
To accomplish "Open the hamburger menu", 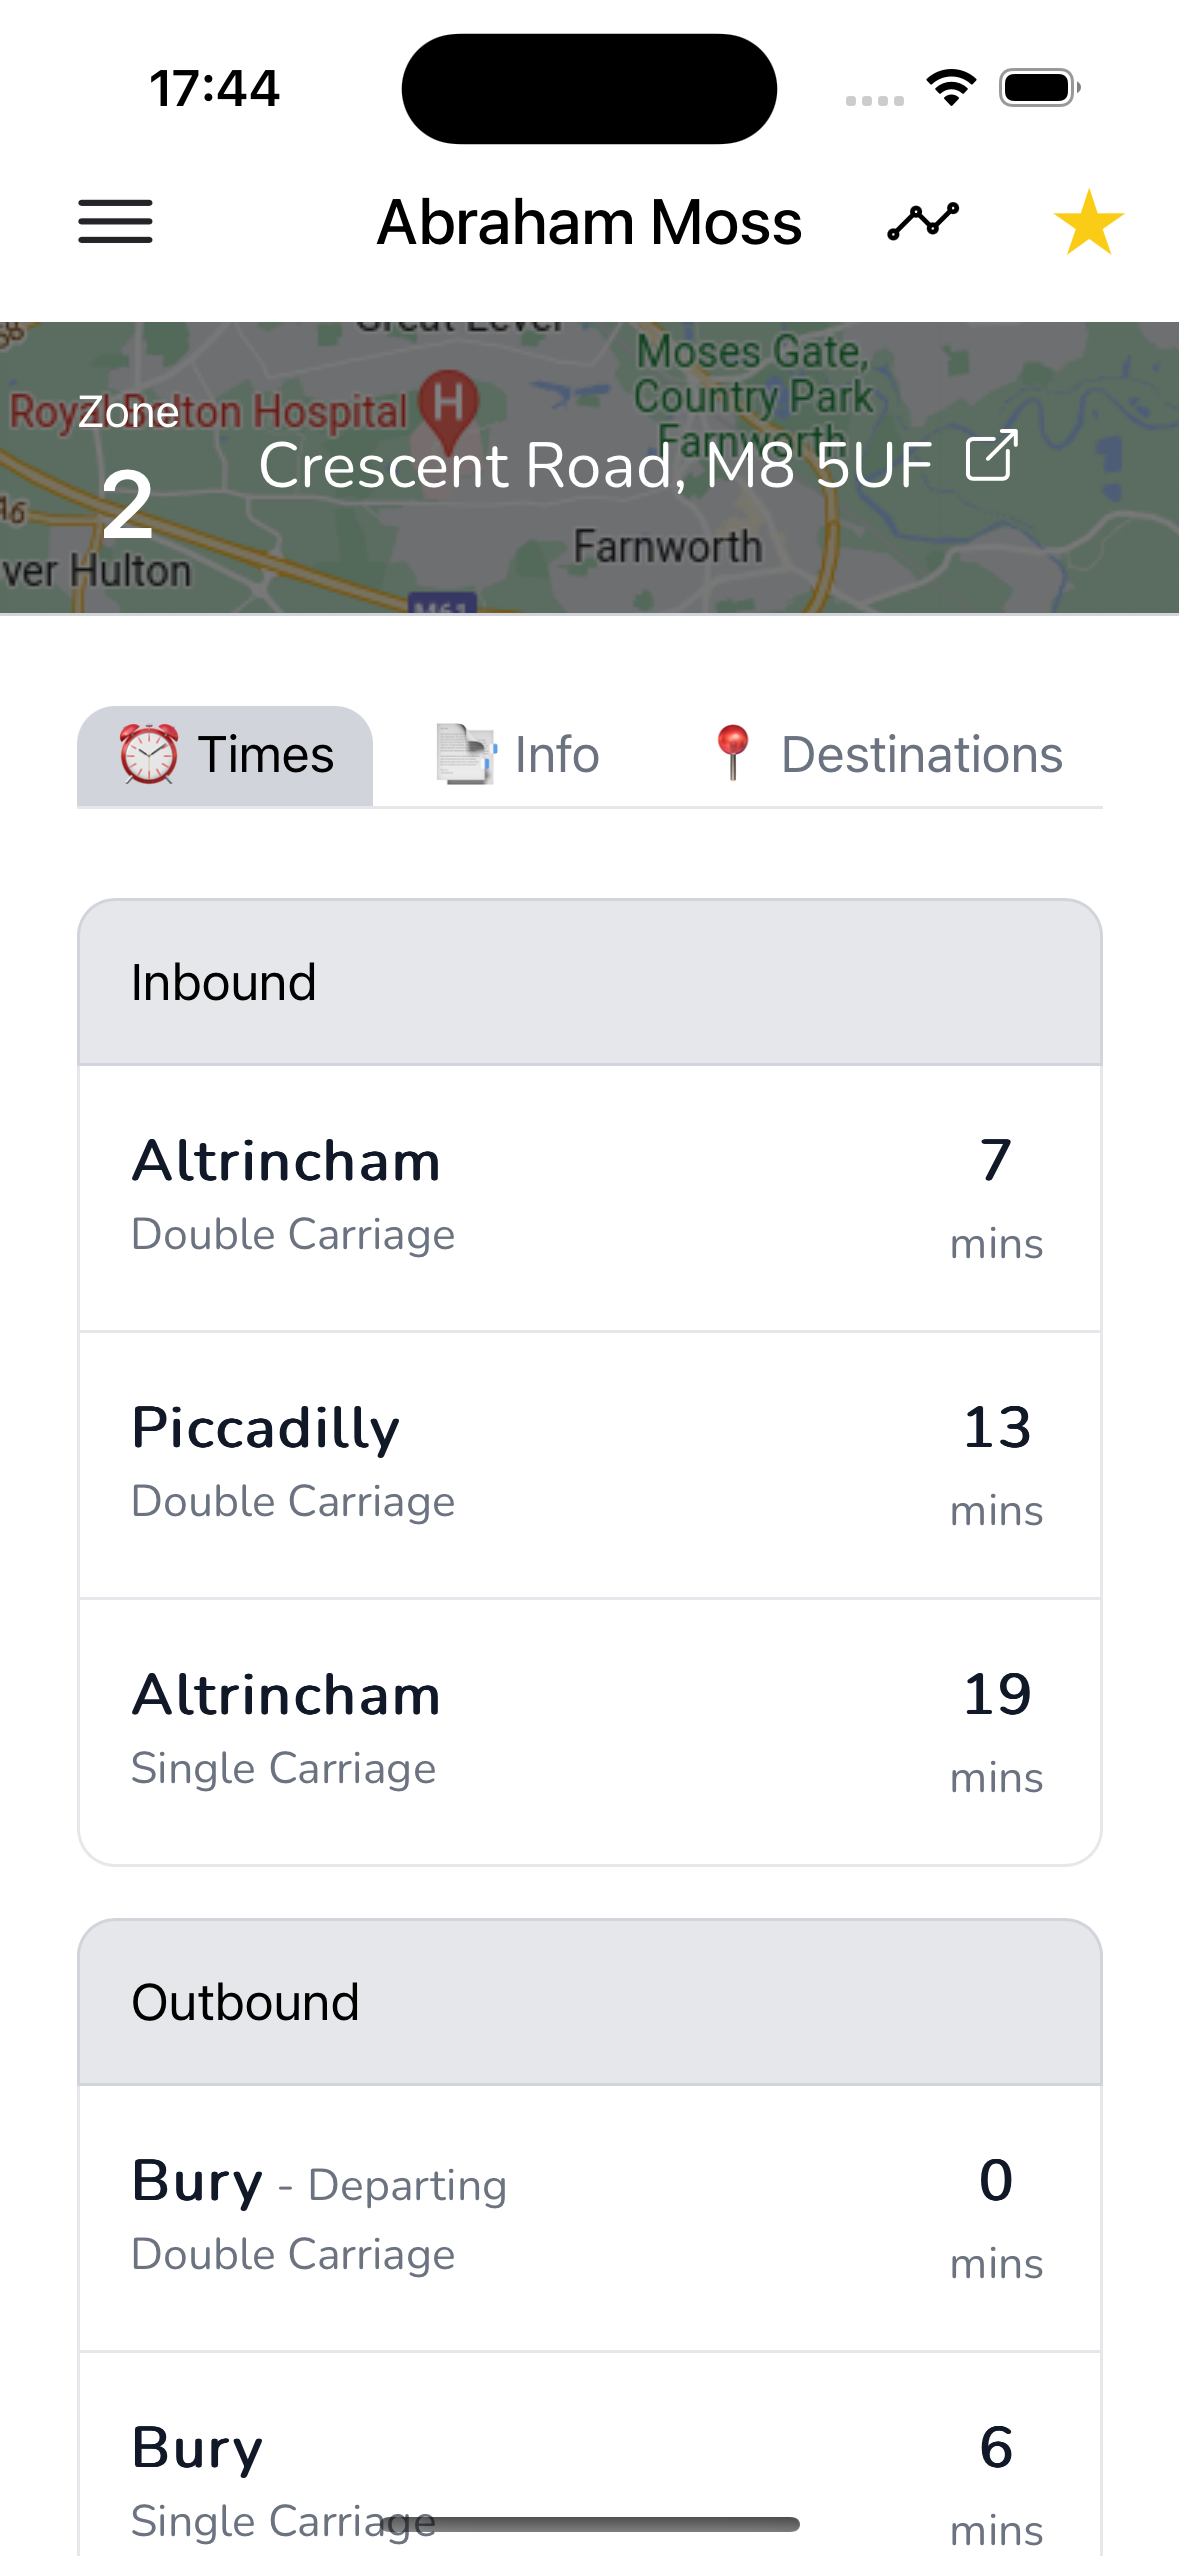I will click(x=116, y=221).
